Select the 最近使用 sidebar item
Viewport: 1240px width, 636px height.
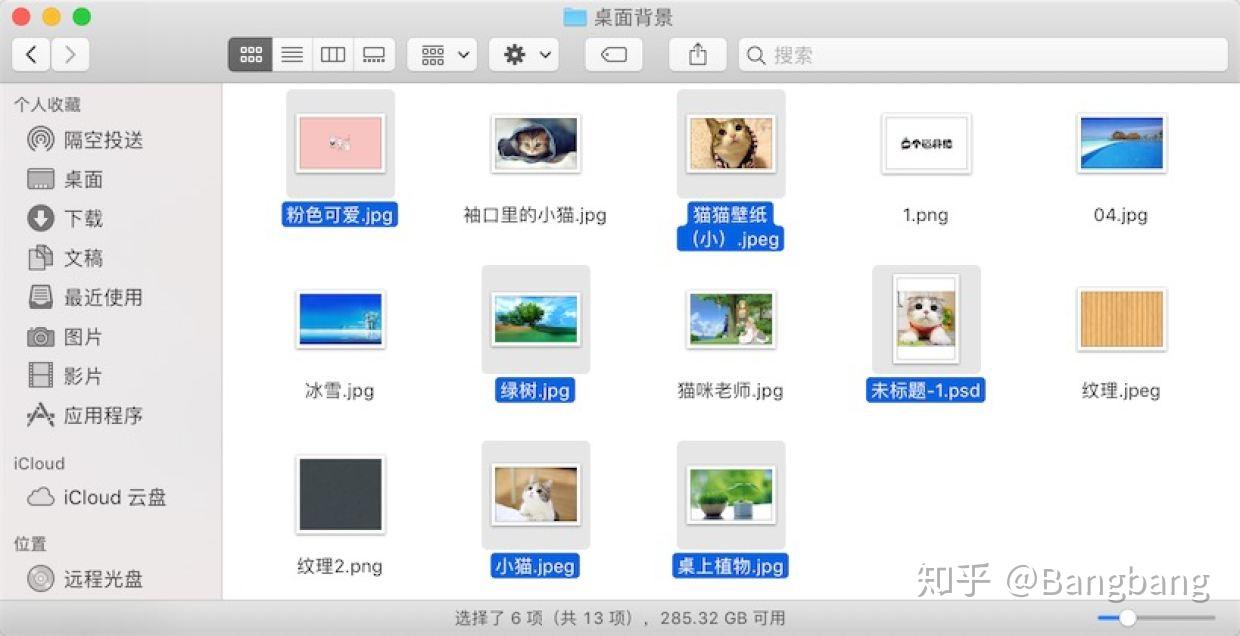tap(99, 297)
